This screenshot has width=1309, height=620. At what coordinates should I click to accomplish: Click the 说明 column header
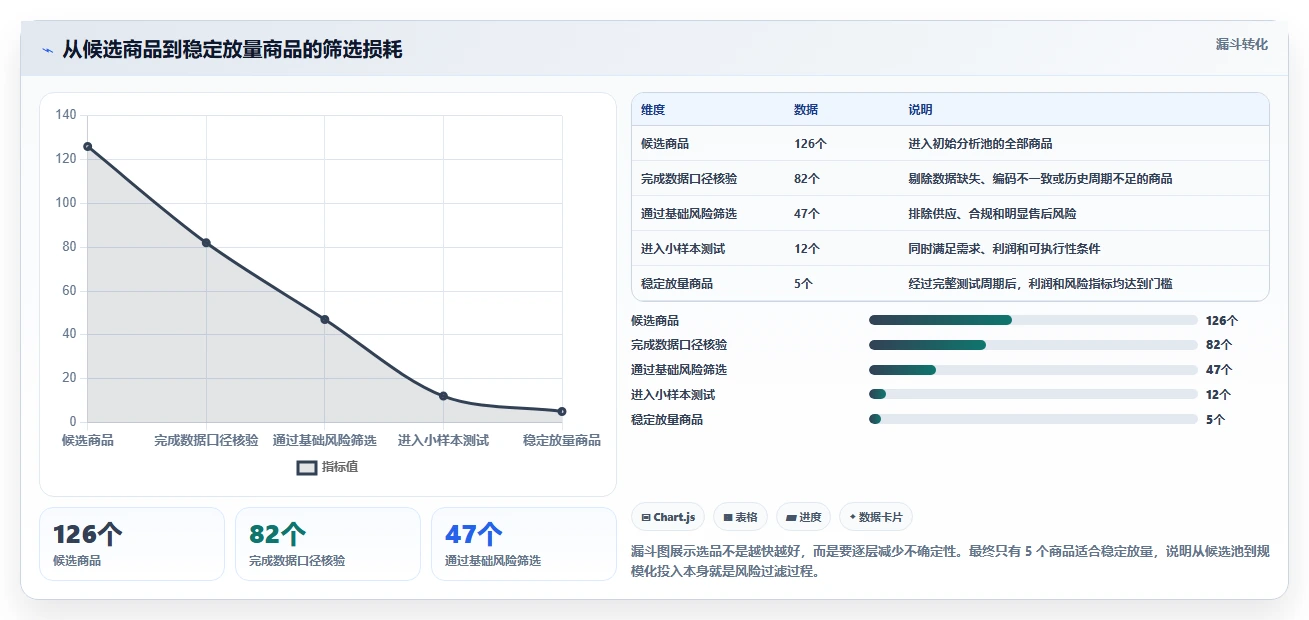[920, 109]
